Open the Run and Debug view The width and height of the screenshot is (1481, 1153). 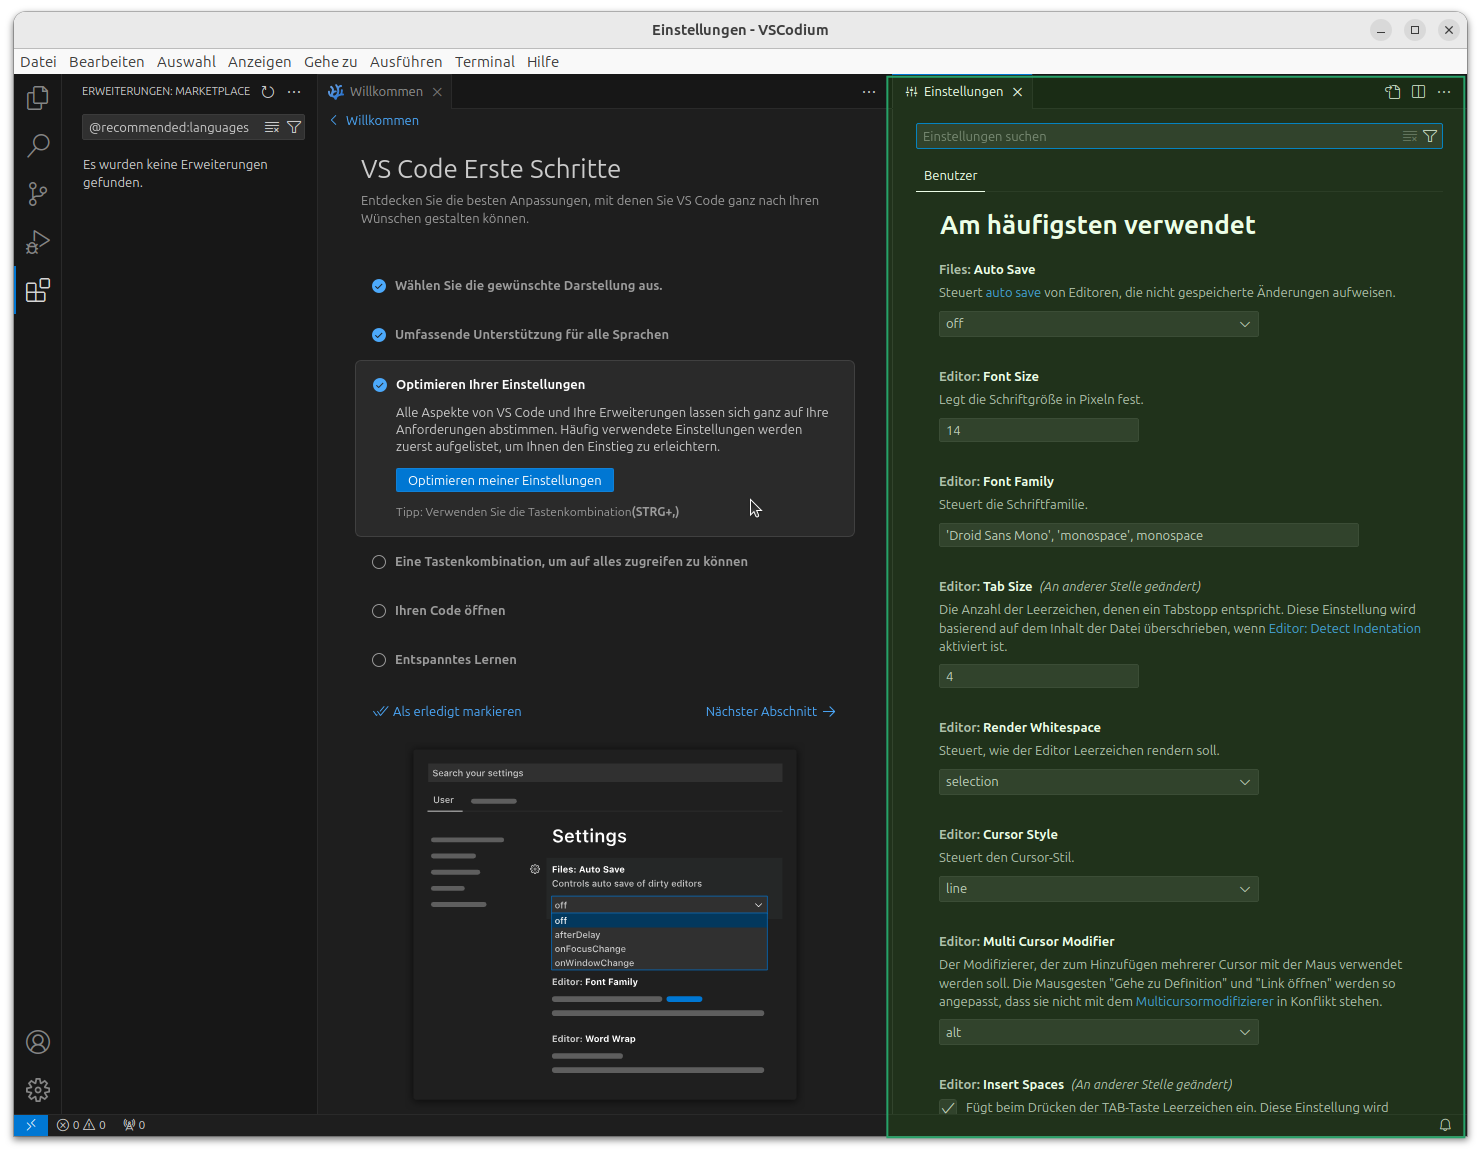click(x=38, y=242)
